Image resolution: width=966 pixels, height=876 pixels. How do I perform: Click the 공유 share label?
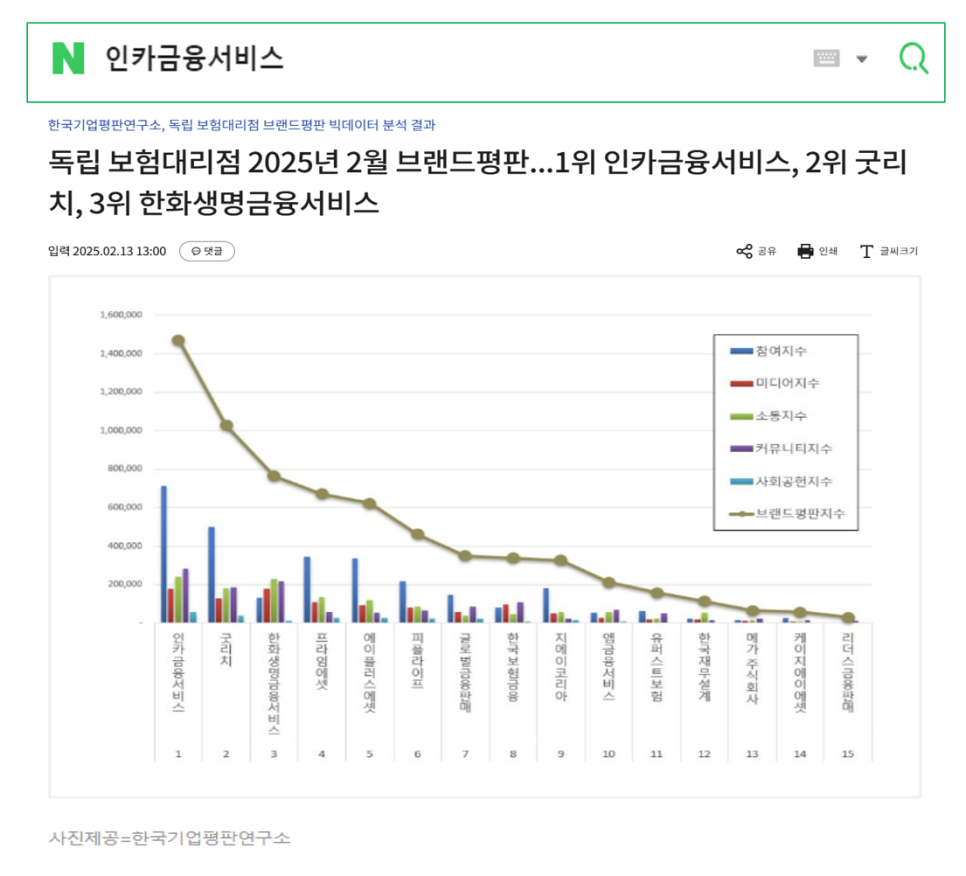coord(767,251)
